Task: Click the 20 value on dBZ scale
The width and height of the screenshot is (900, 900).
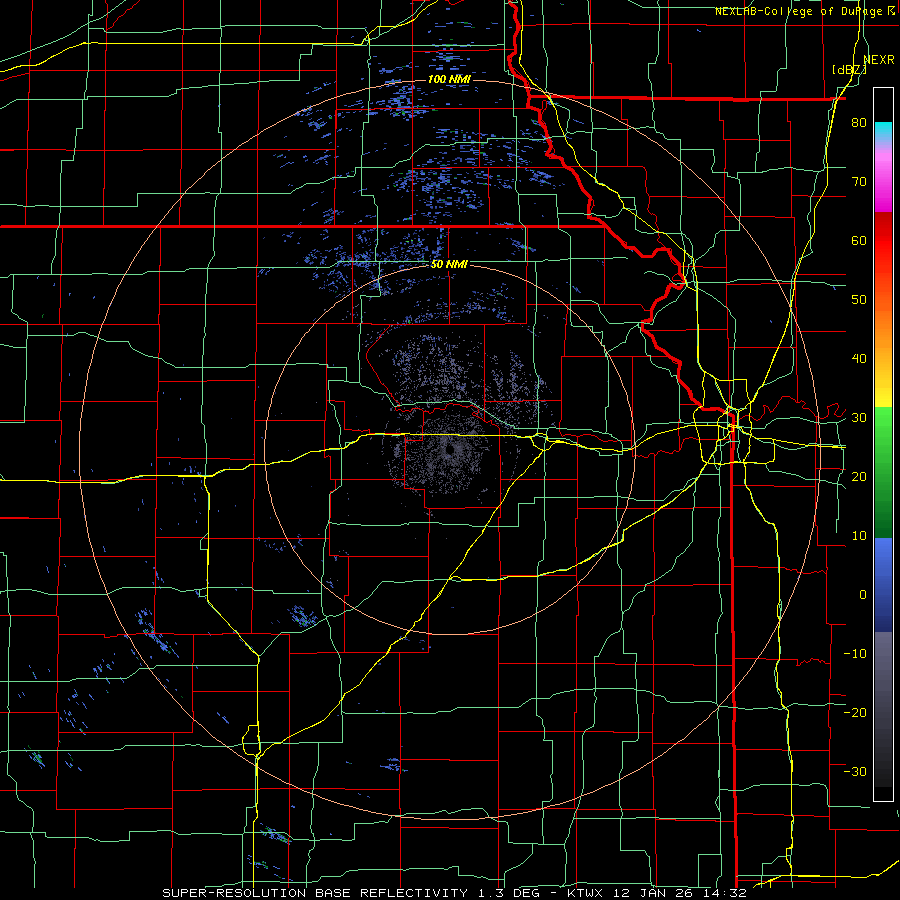Action: coord(859,476)
